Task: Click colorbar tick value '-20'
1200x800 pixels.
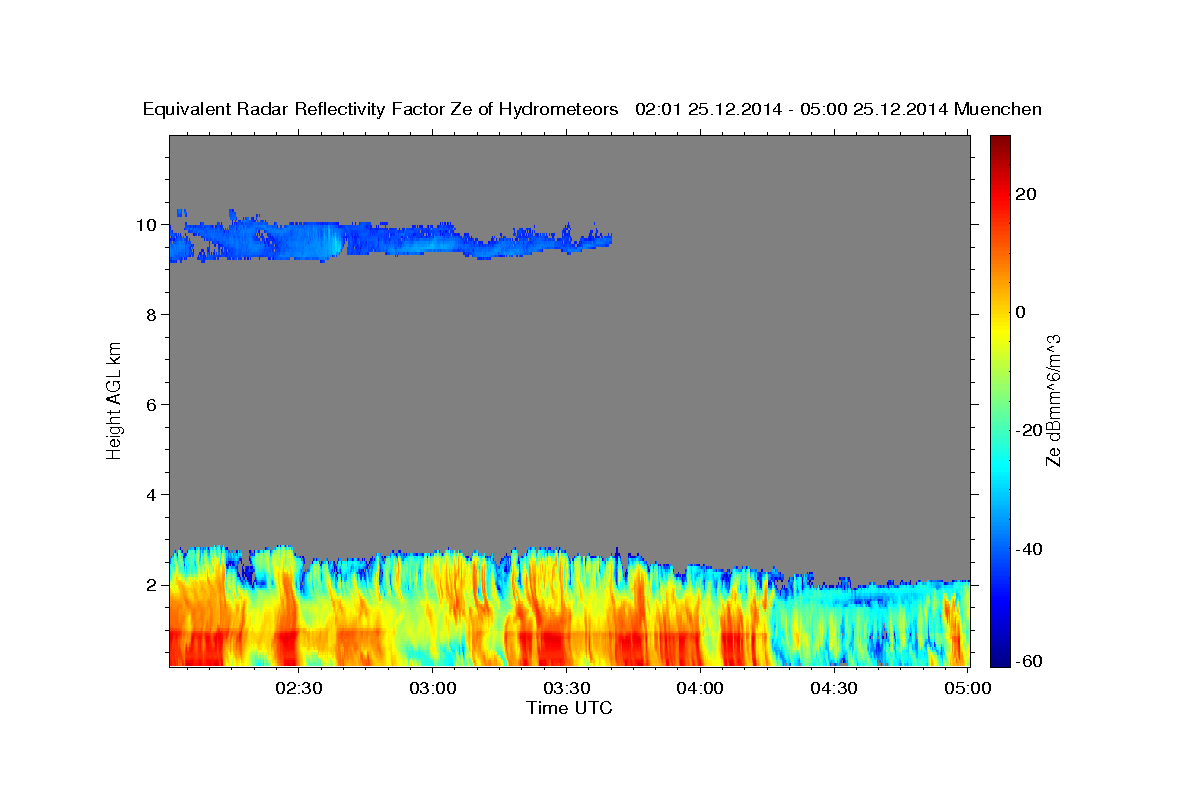Action: [x=1027, y=430]
